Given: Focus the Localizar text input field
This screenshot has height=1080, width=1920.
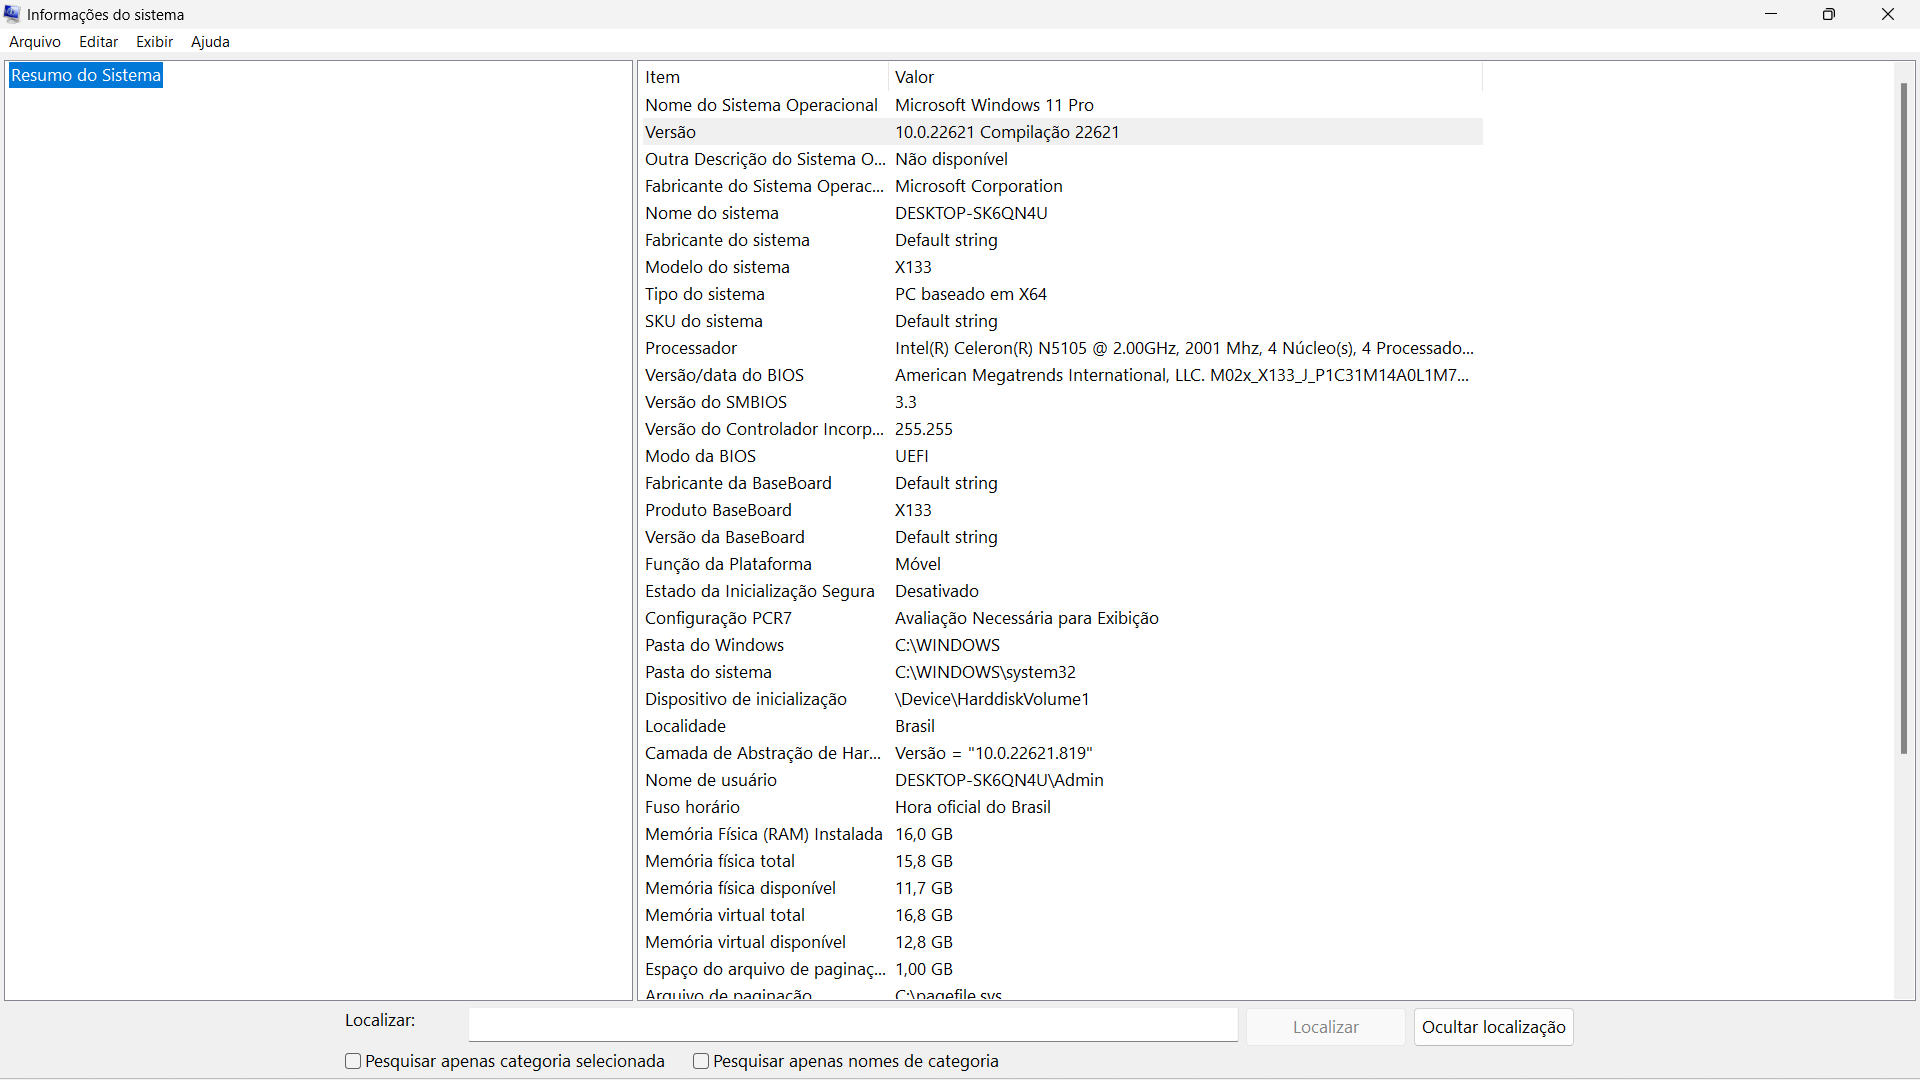Looking at the screenshot, I should pyautogui.click(x=852, y=1025).
